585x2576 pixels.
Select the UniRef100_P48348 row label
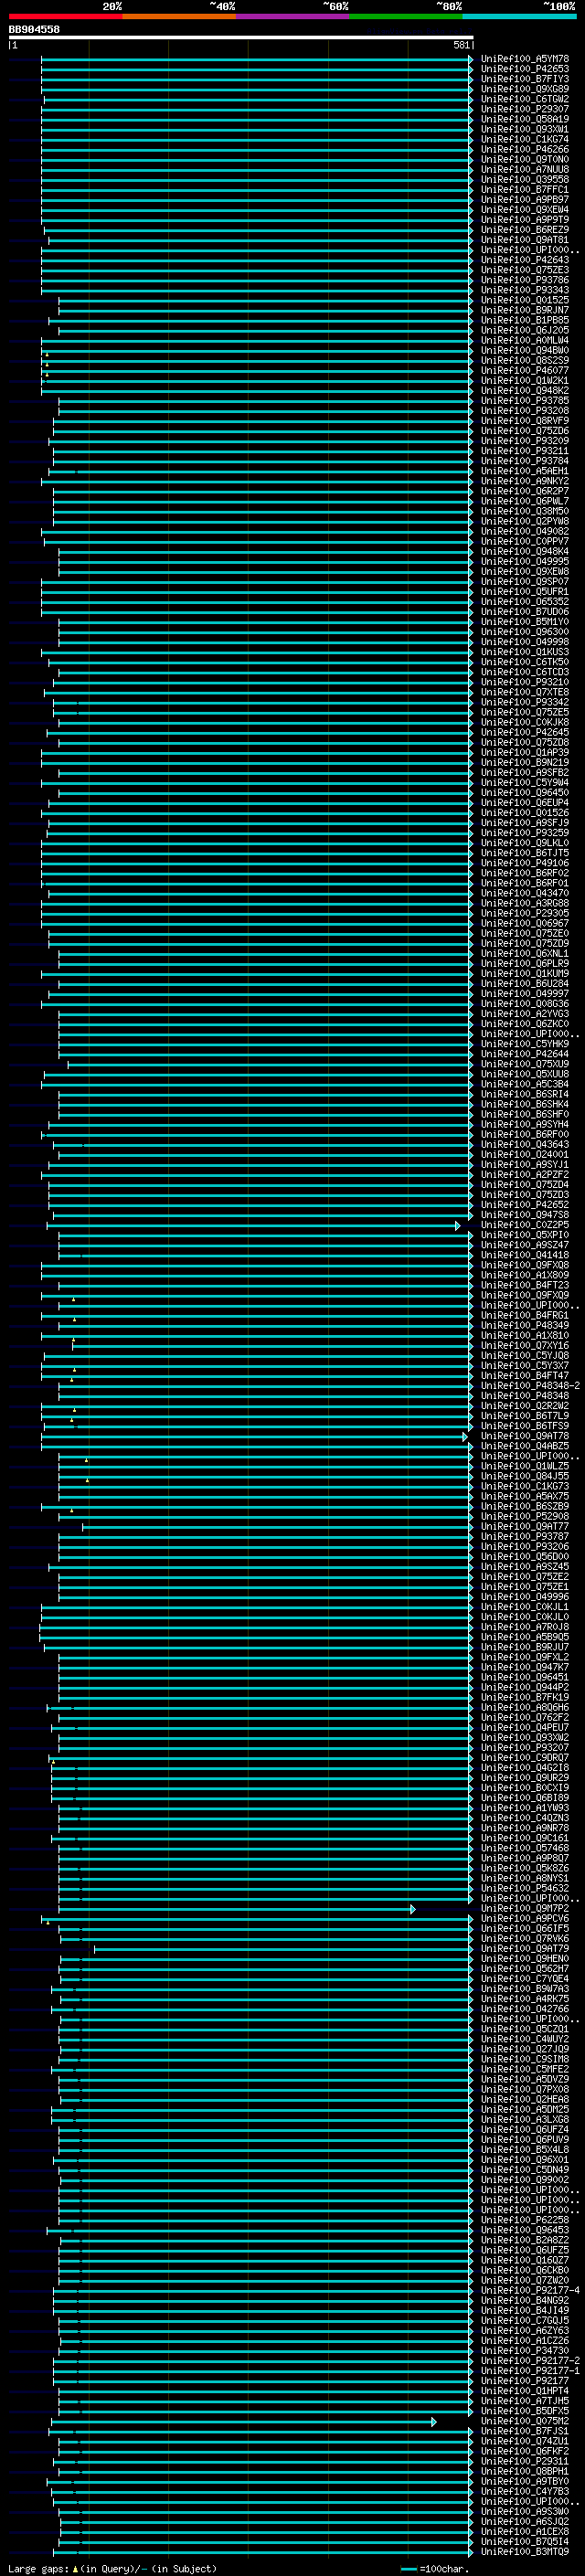[x=525, y=1396]
